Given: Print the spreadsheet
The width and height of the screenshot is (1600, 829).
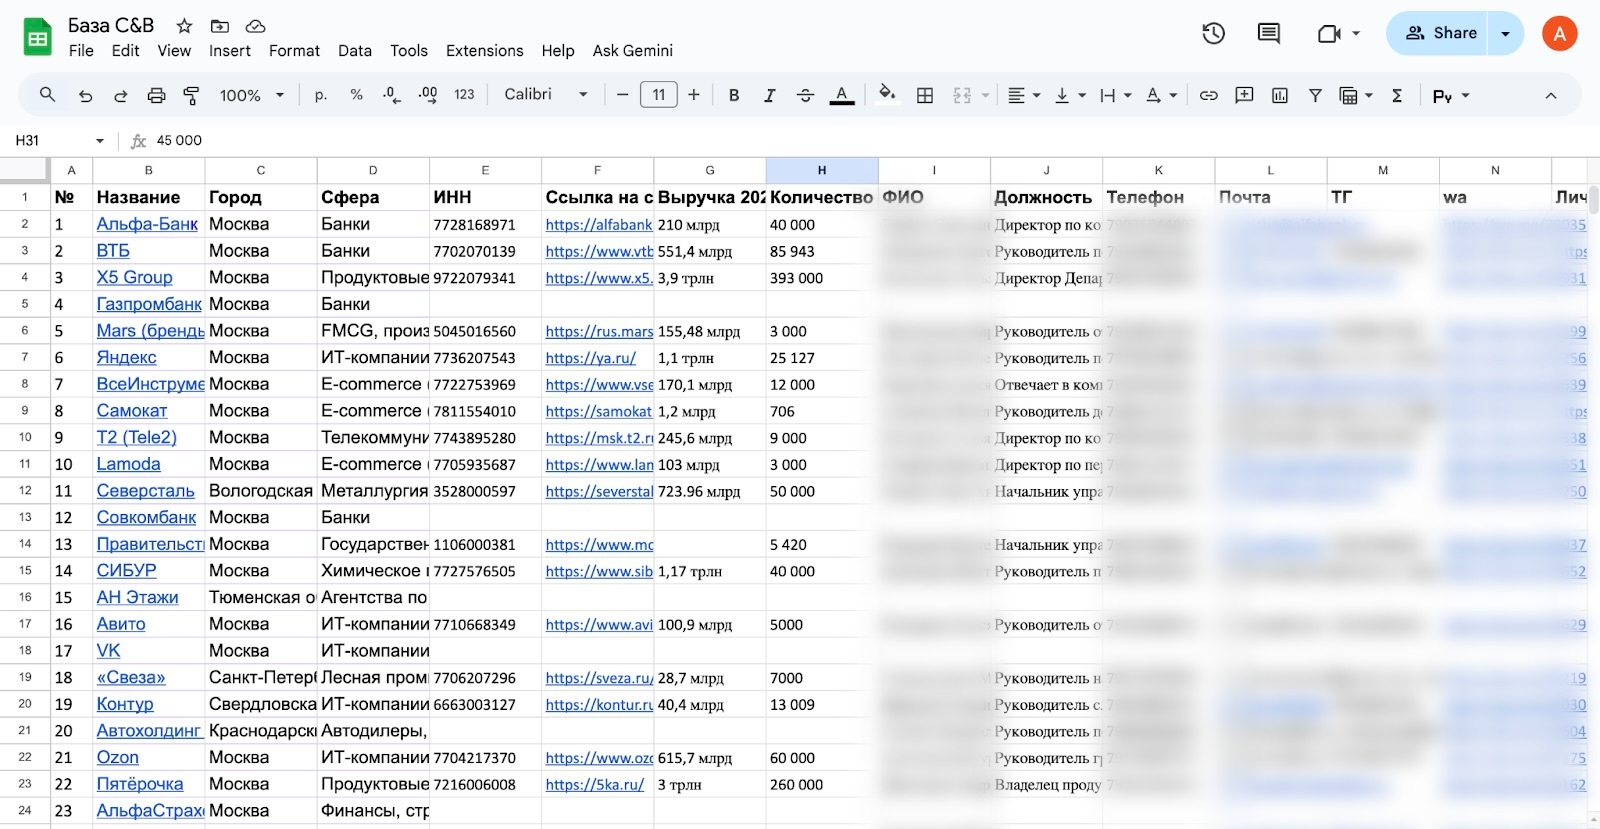Looking at the screenshot, I should (156, 95).
